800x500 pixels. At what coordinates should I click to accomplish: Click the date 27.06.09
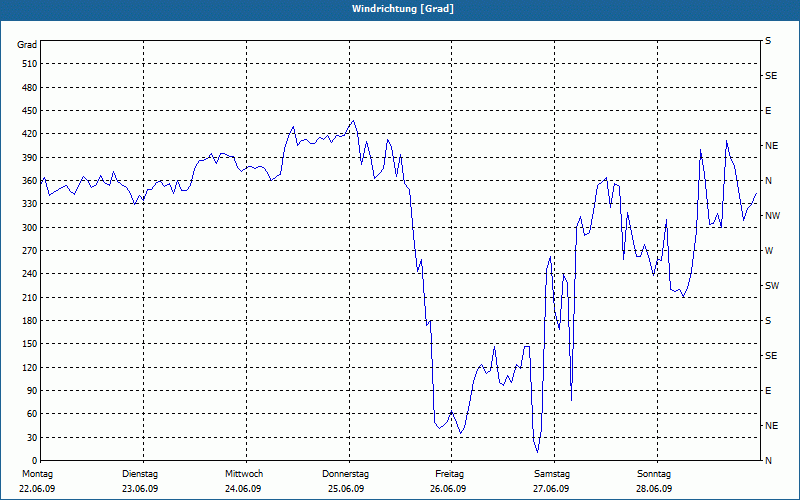click(x=551, y=489)
